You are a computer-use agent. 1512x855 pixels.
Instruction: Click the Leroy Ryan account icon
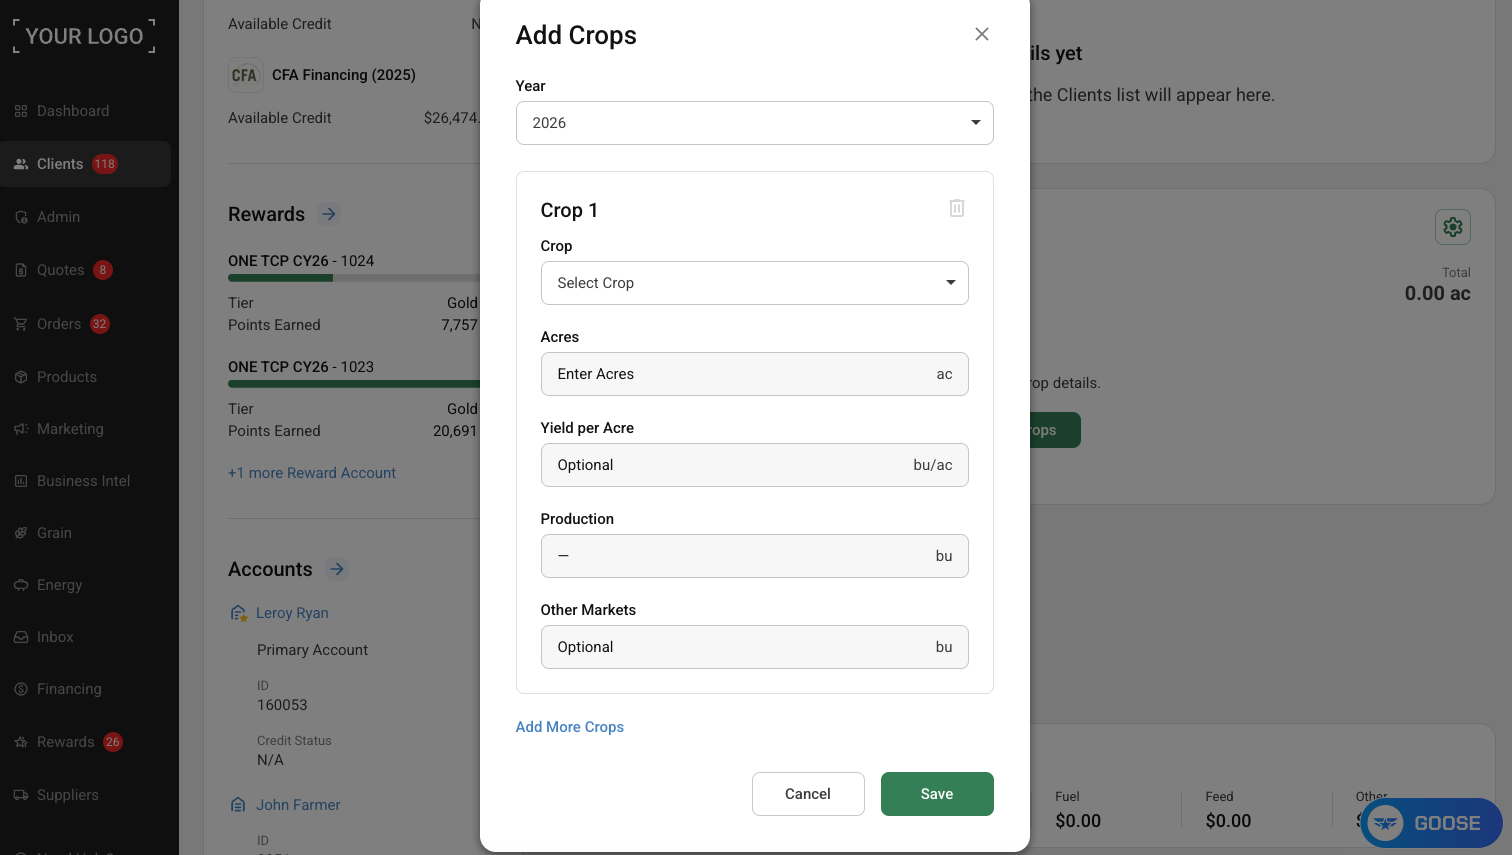tap(238, 613)
